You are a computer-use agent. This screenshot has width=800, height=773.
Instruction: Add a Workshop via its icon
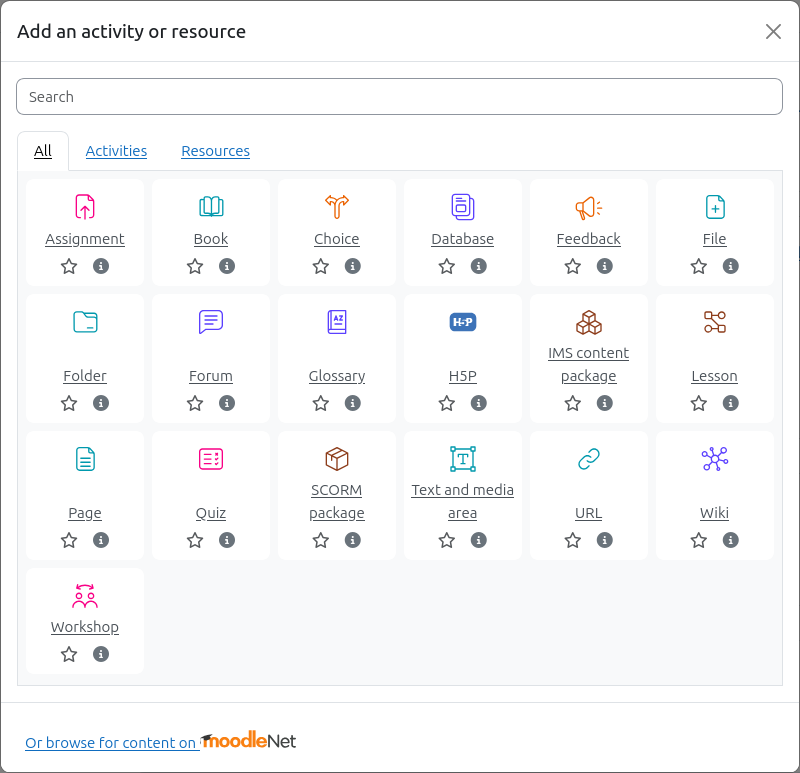[85, 596]
